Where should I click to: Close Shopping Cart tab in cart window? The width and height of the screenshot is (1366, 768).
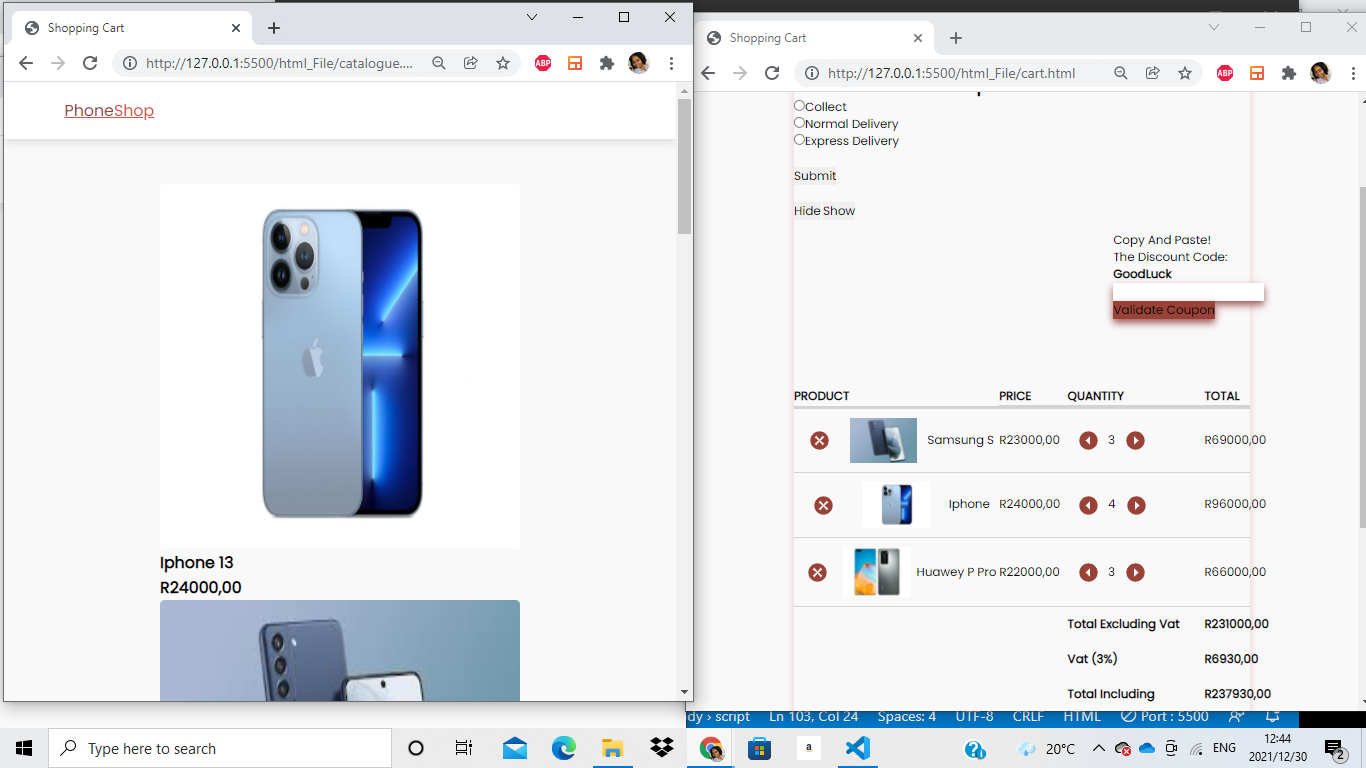(x=918, y=38)
